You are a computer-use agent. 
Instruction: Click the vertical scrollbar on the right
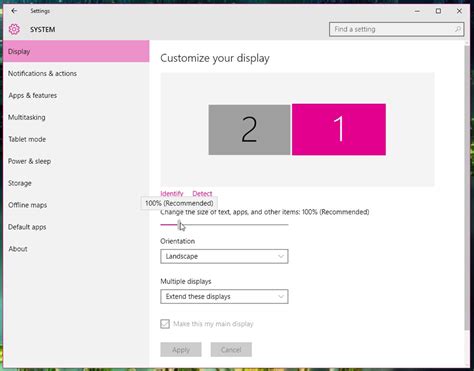coord(467,187)
